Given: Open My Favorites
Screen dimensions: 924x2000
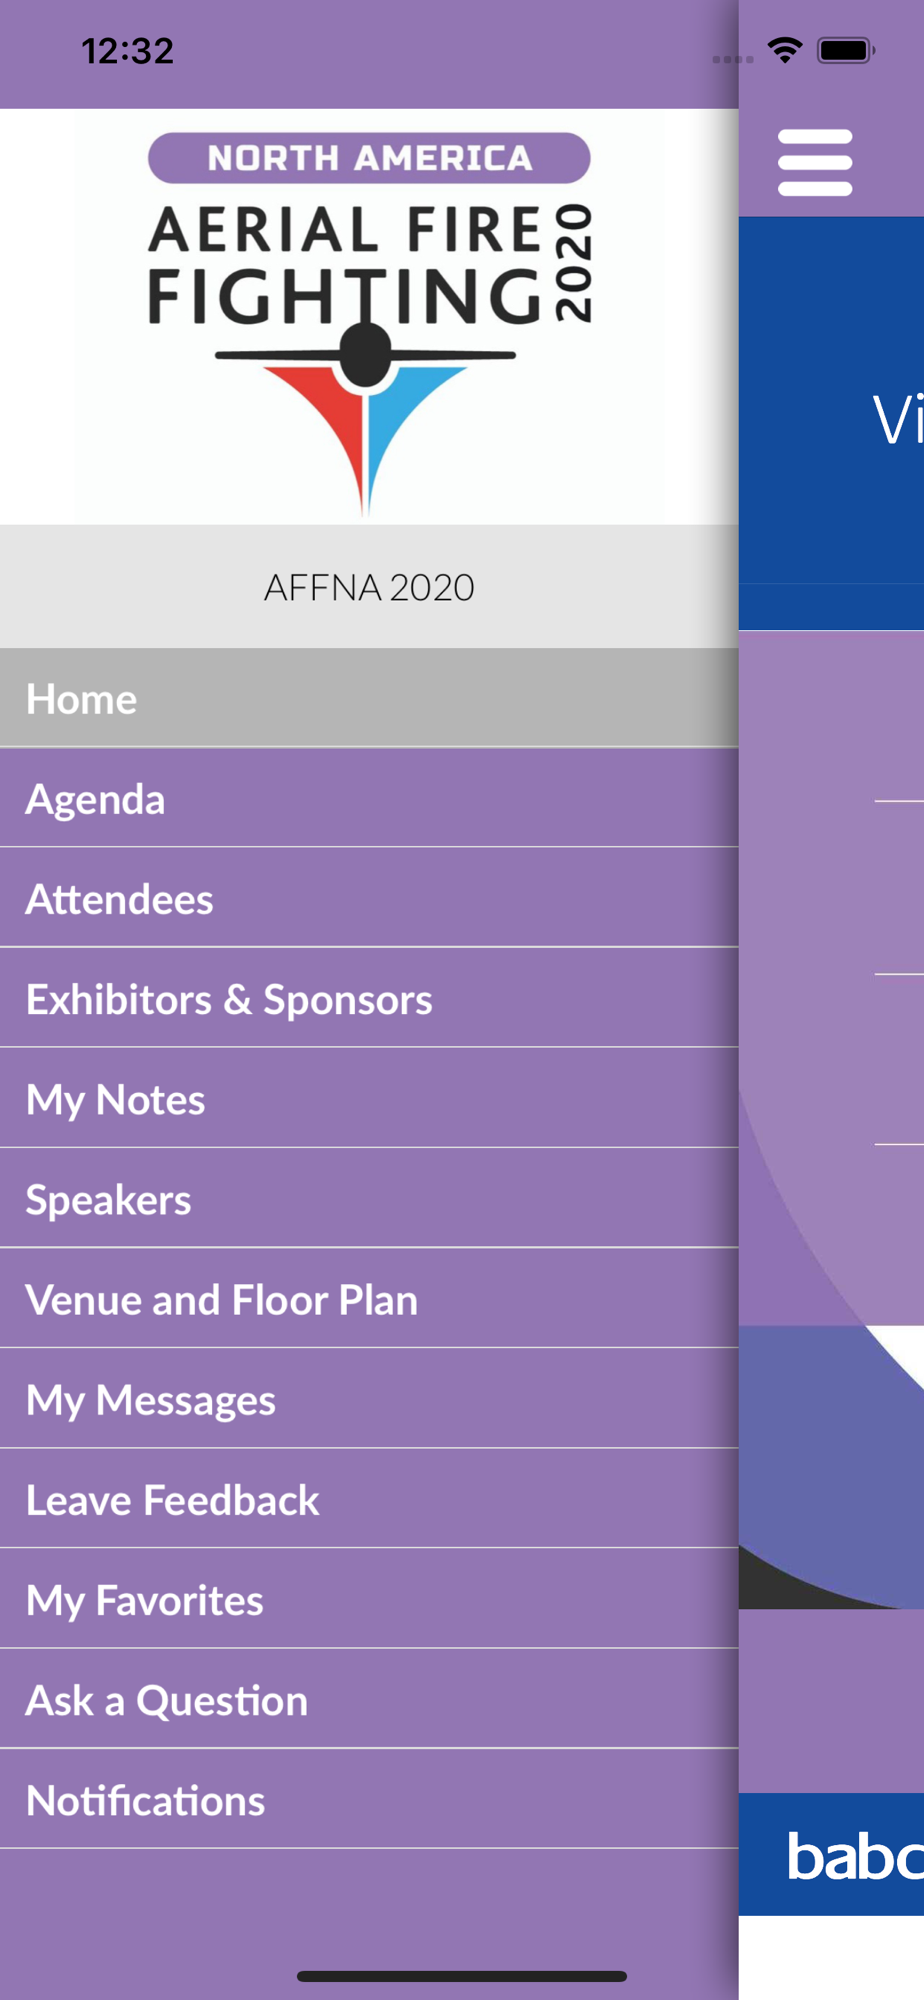Looking at the screenshot, I should point(369,1598).
